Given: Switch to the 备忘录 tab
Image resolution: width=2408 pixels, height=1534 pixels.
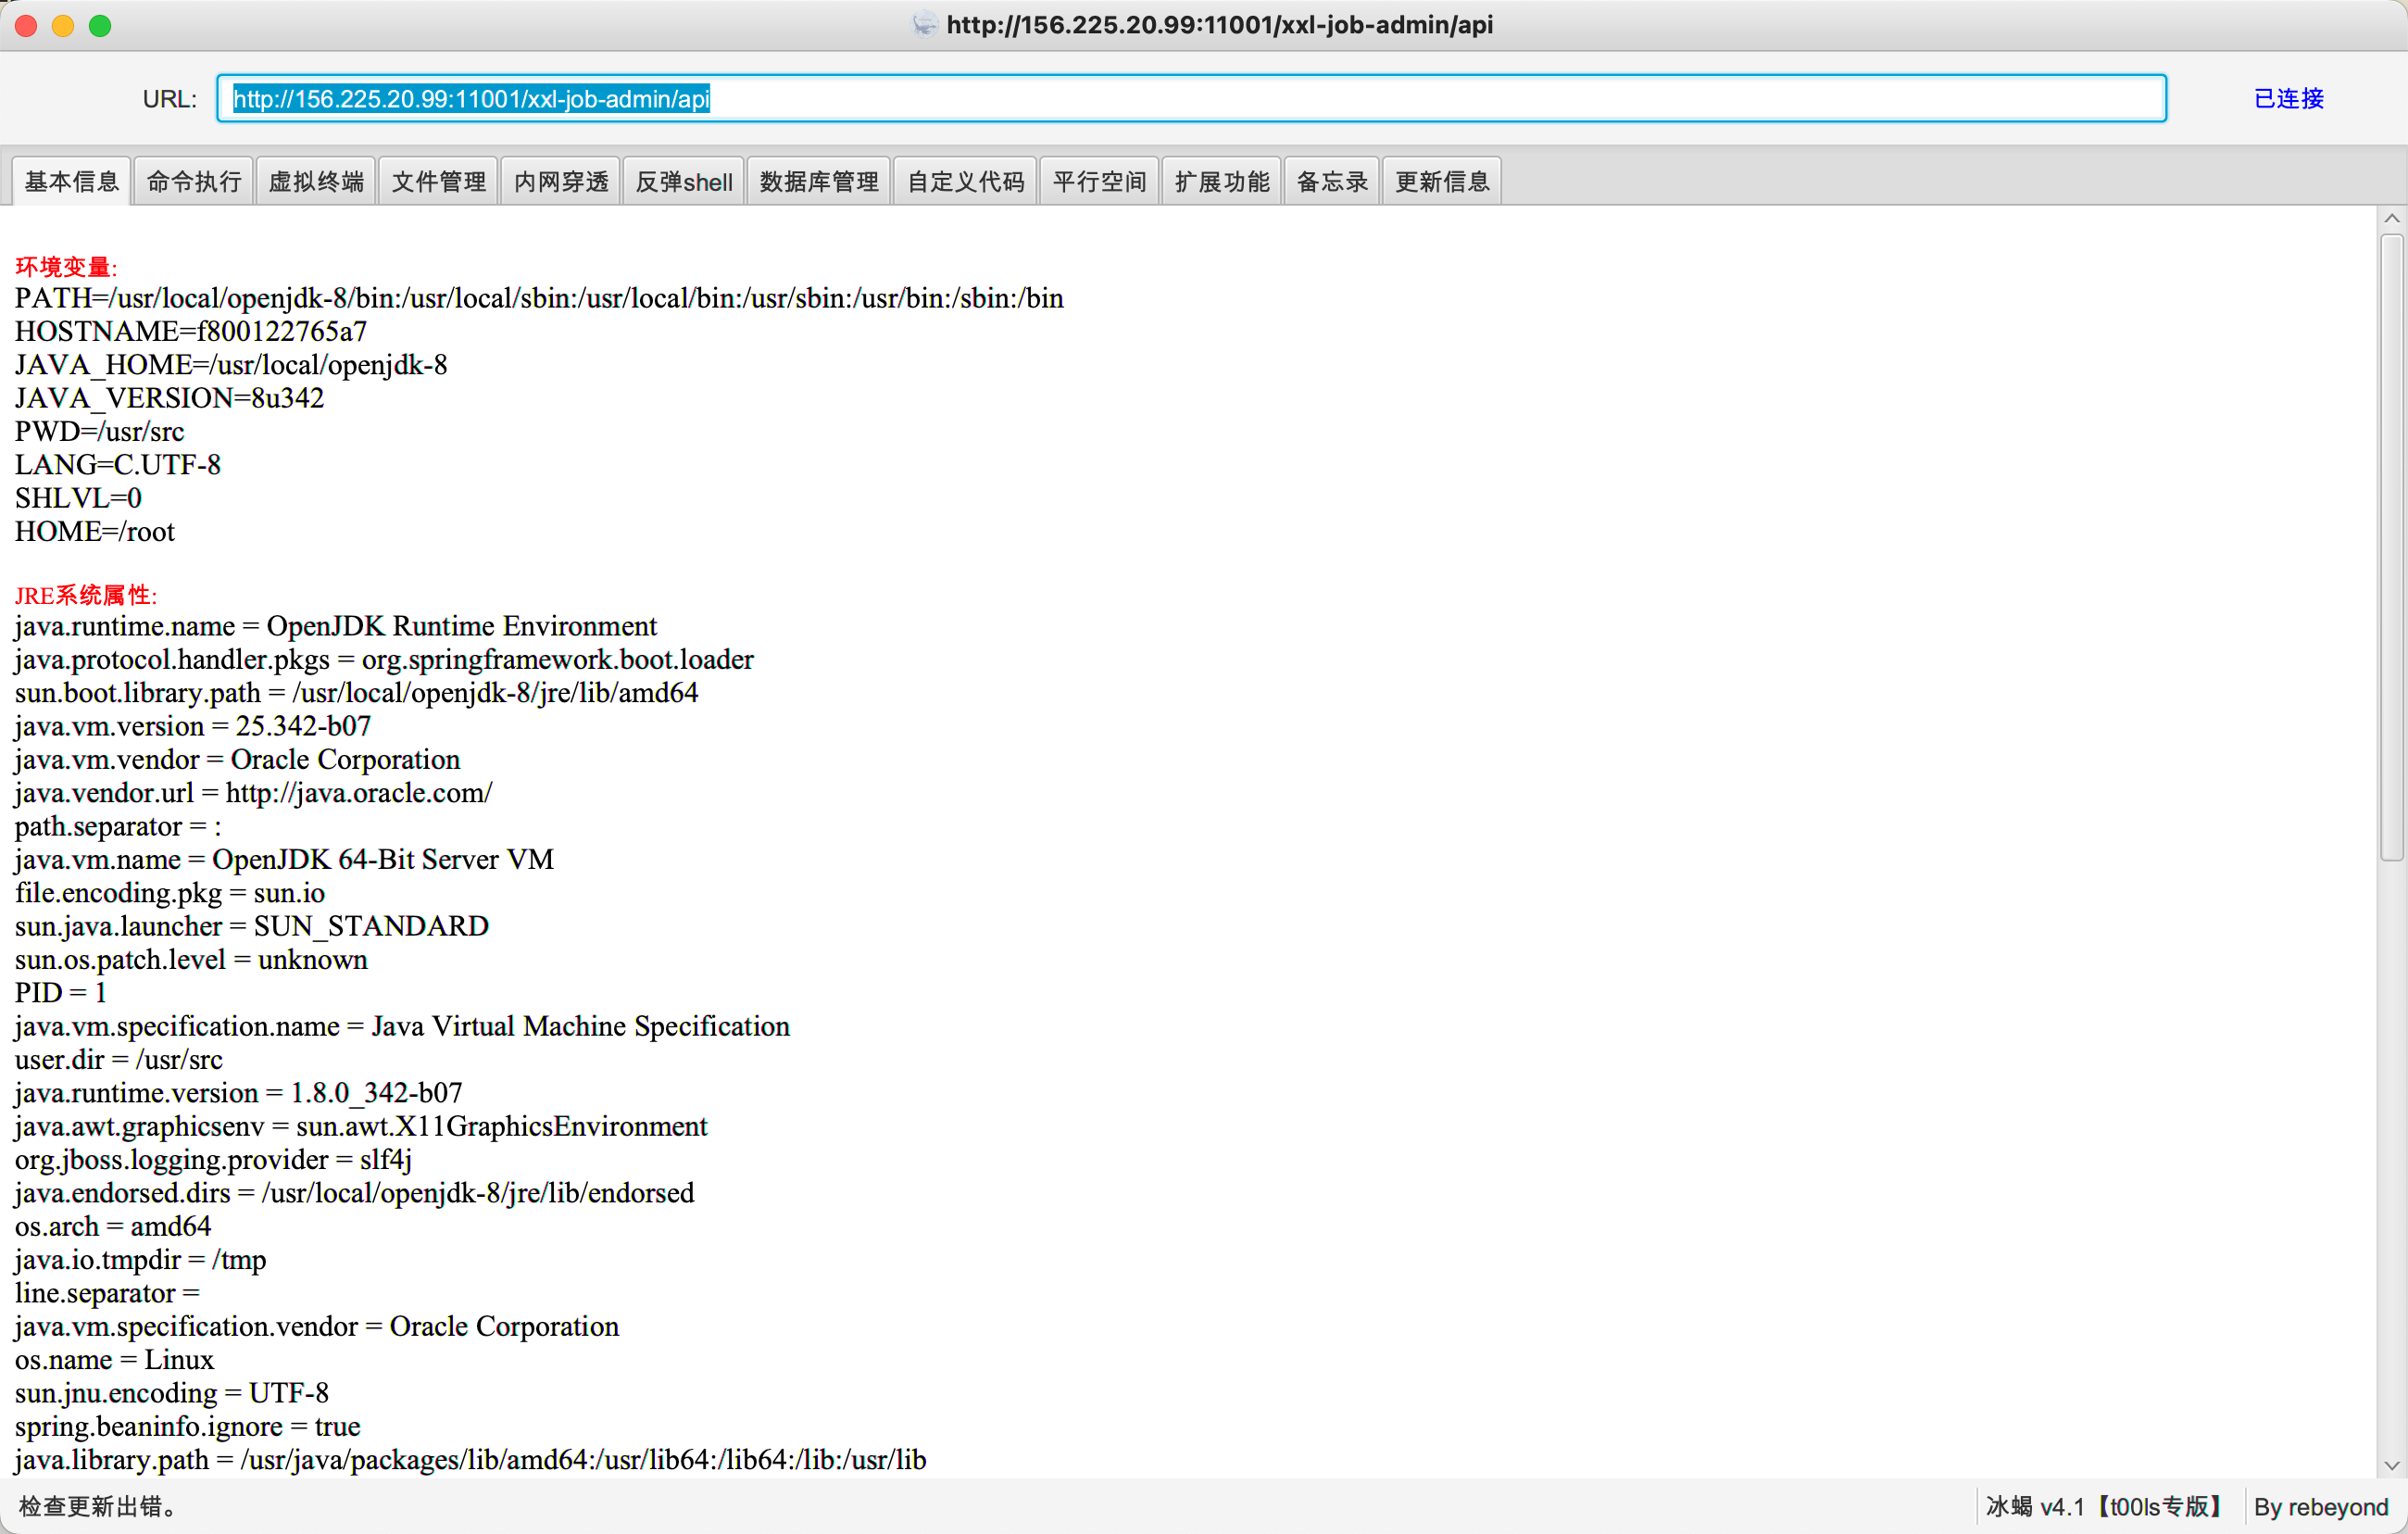Looking at the screenshot, I should pos(1332,181).
